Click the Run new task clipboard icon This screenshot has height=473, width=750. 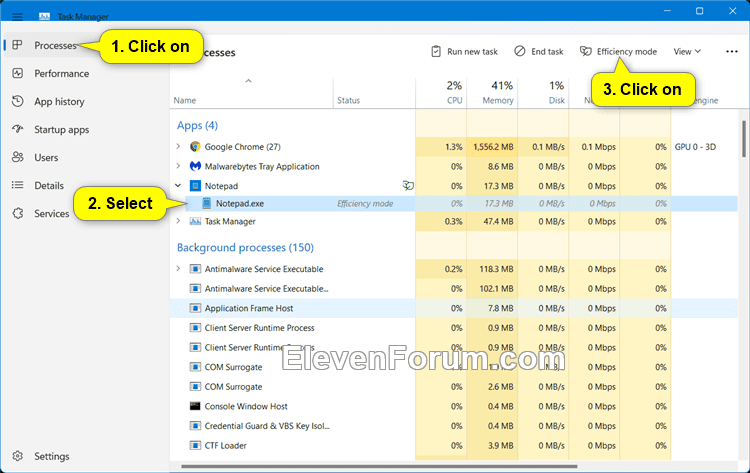pyautogui.click(x=436, y=51)
